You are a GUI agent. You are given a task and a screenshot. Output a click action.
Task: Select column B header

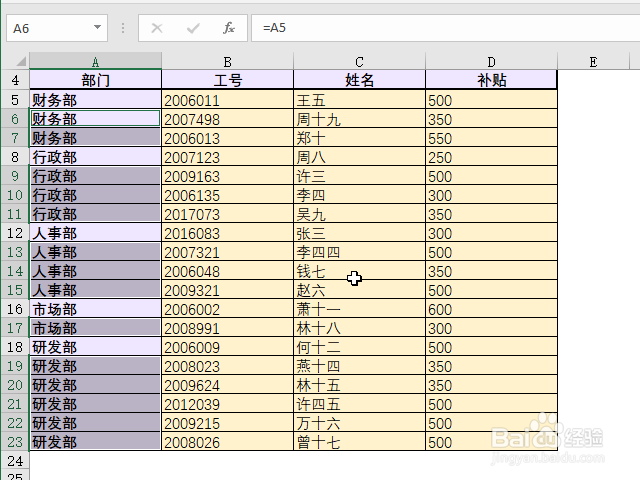pos(227,62)
